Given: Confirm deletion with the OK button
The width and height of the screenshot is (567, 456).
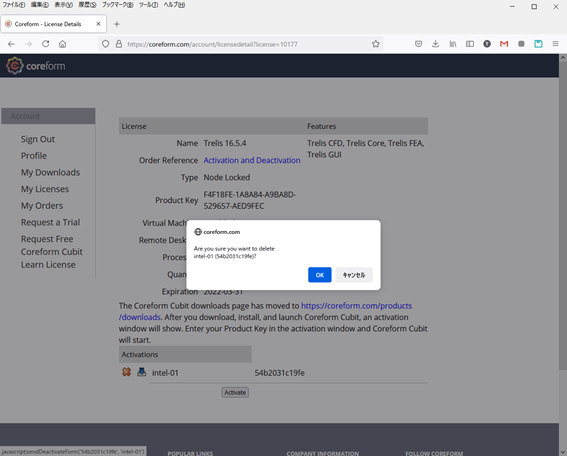Looking at the screenshot, I should click(x=319, y=275).
